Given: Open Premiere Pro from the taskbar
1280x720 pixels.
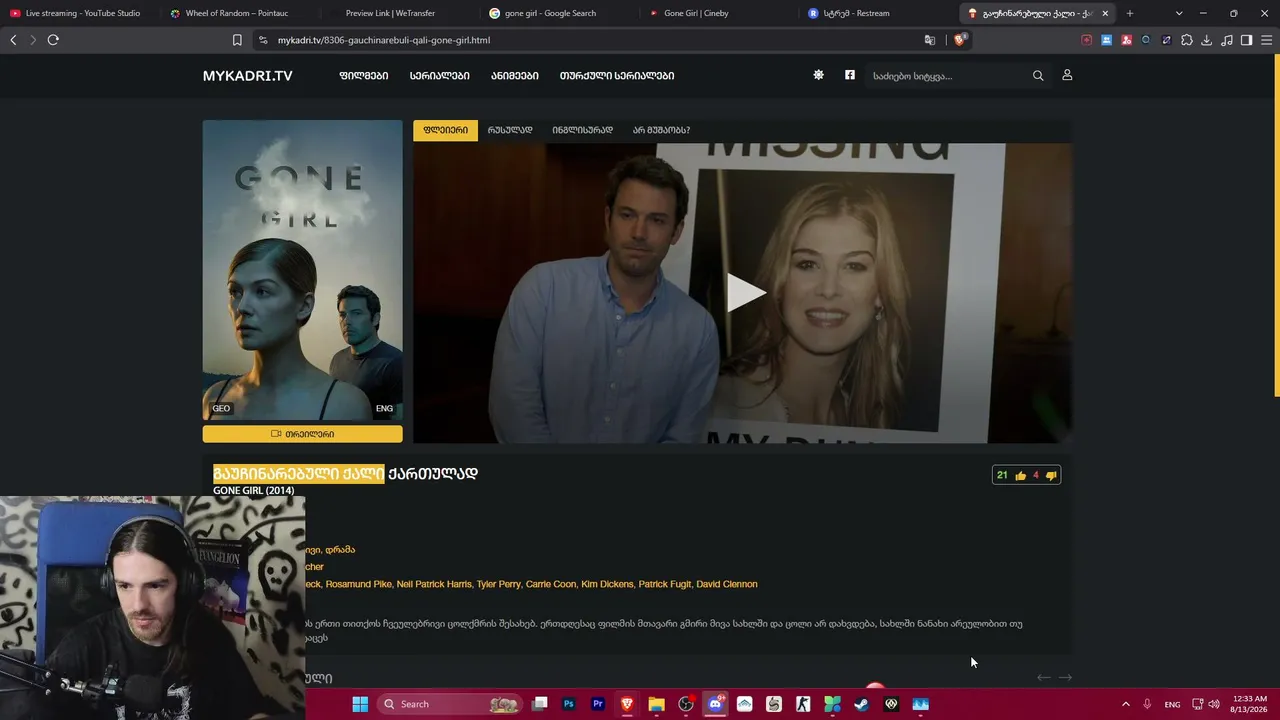Looking at the screenshot, I should point(598,704).
